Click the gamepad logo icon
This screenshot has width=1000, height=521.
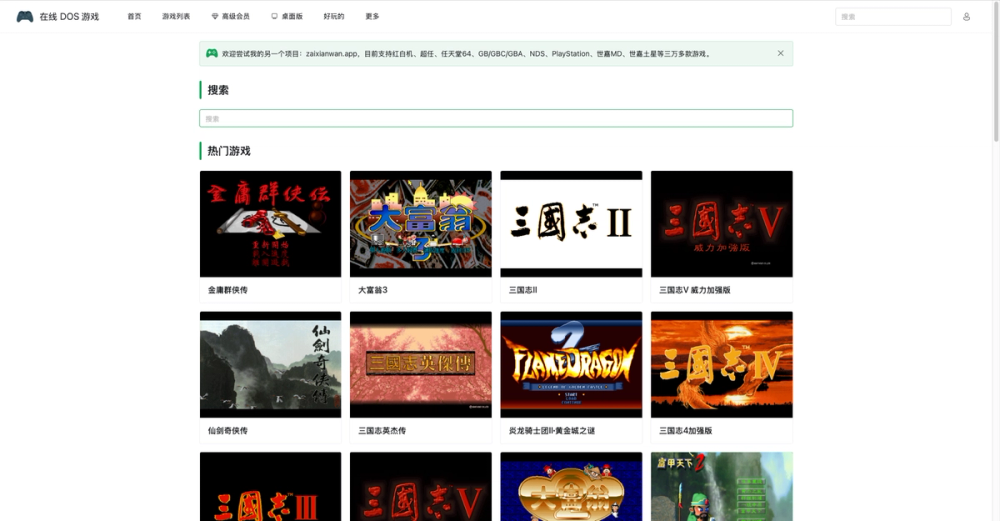click(x=25, y=17)
